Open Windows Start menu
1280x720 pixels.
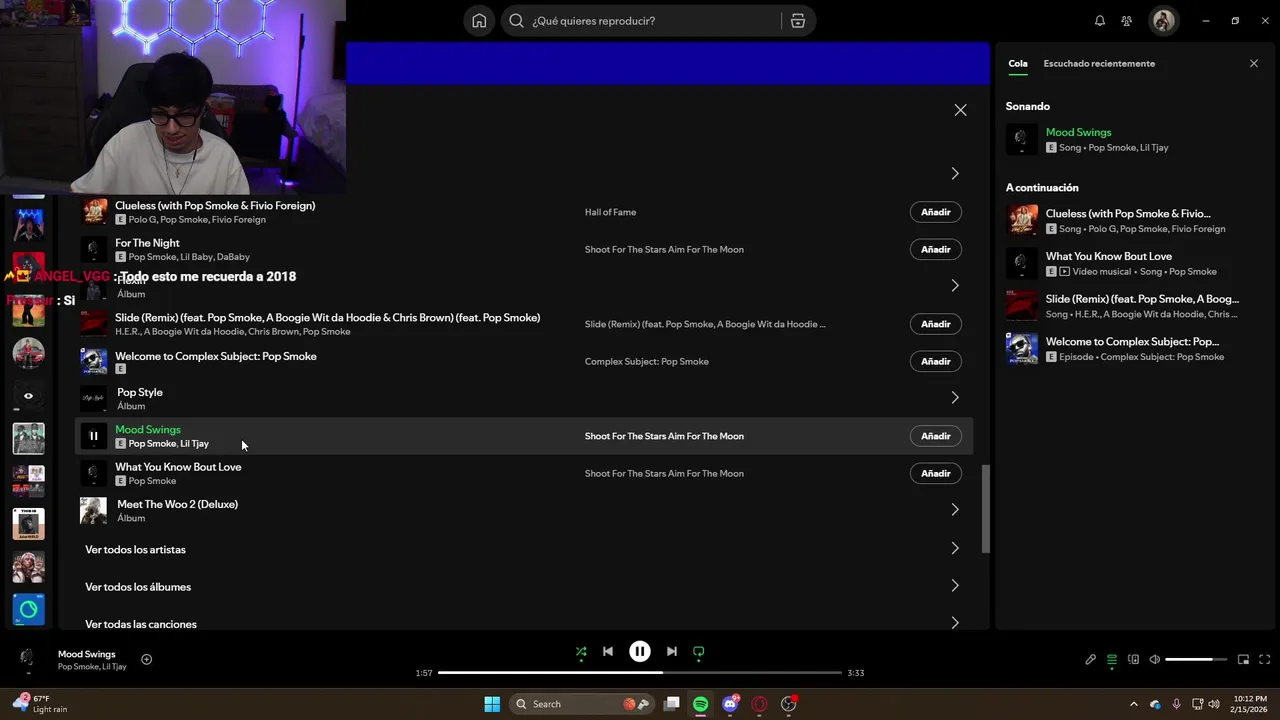click(492, 704)
